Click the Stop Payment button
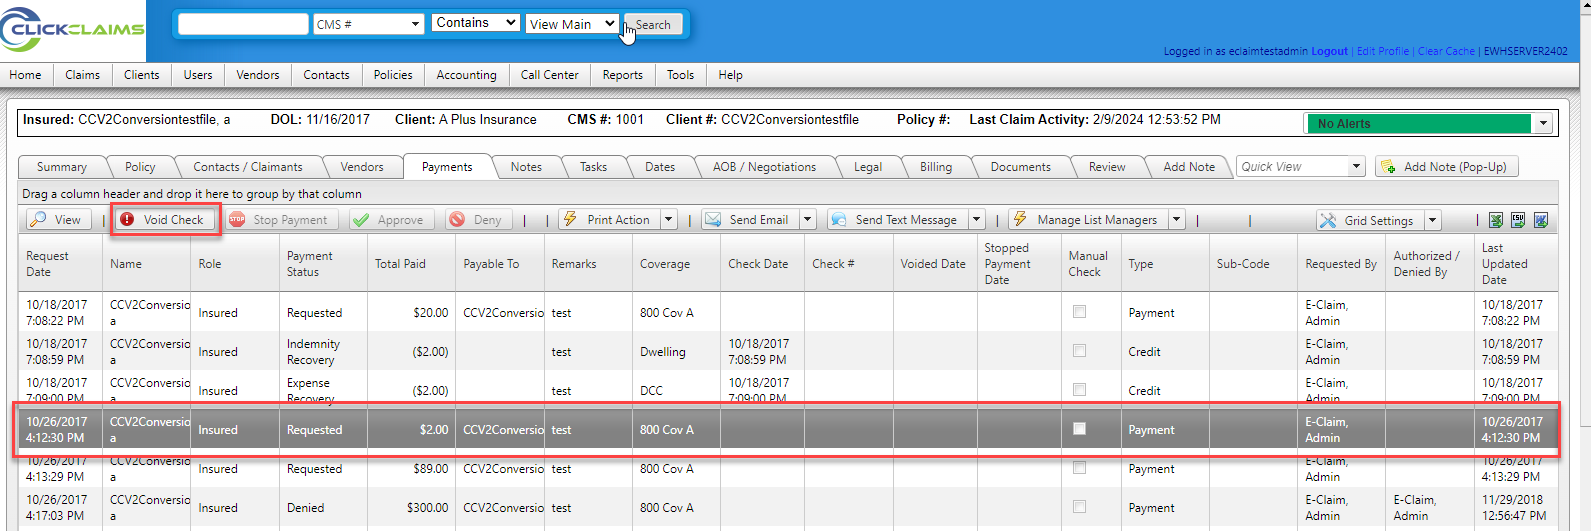 tap(281, 220)
